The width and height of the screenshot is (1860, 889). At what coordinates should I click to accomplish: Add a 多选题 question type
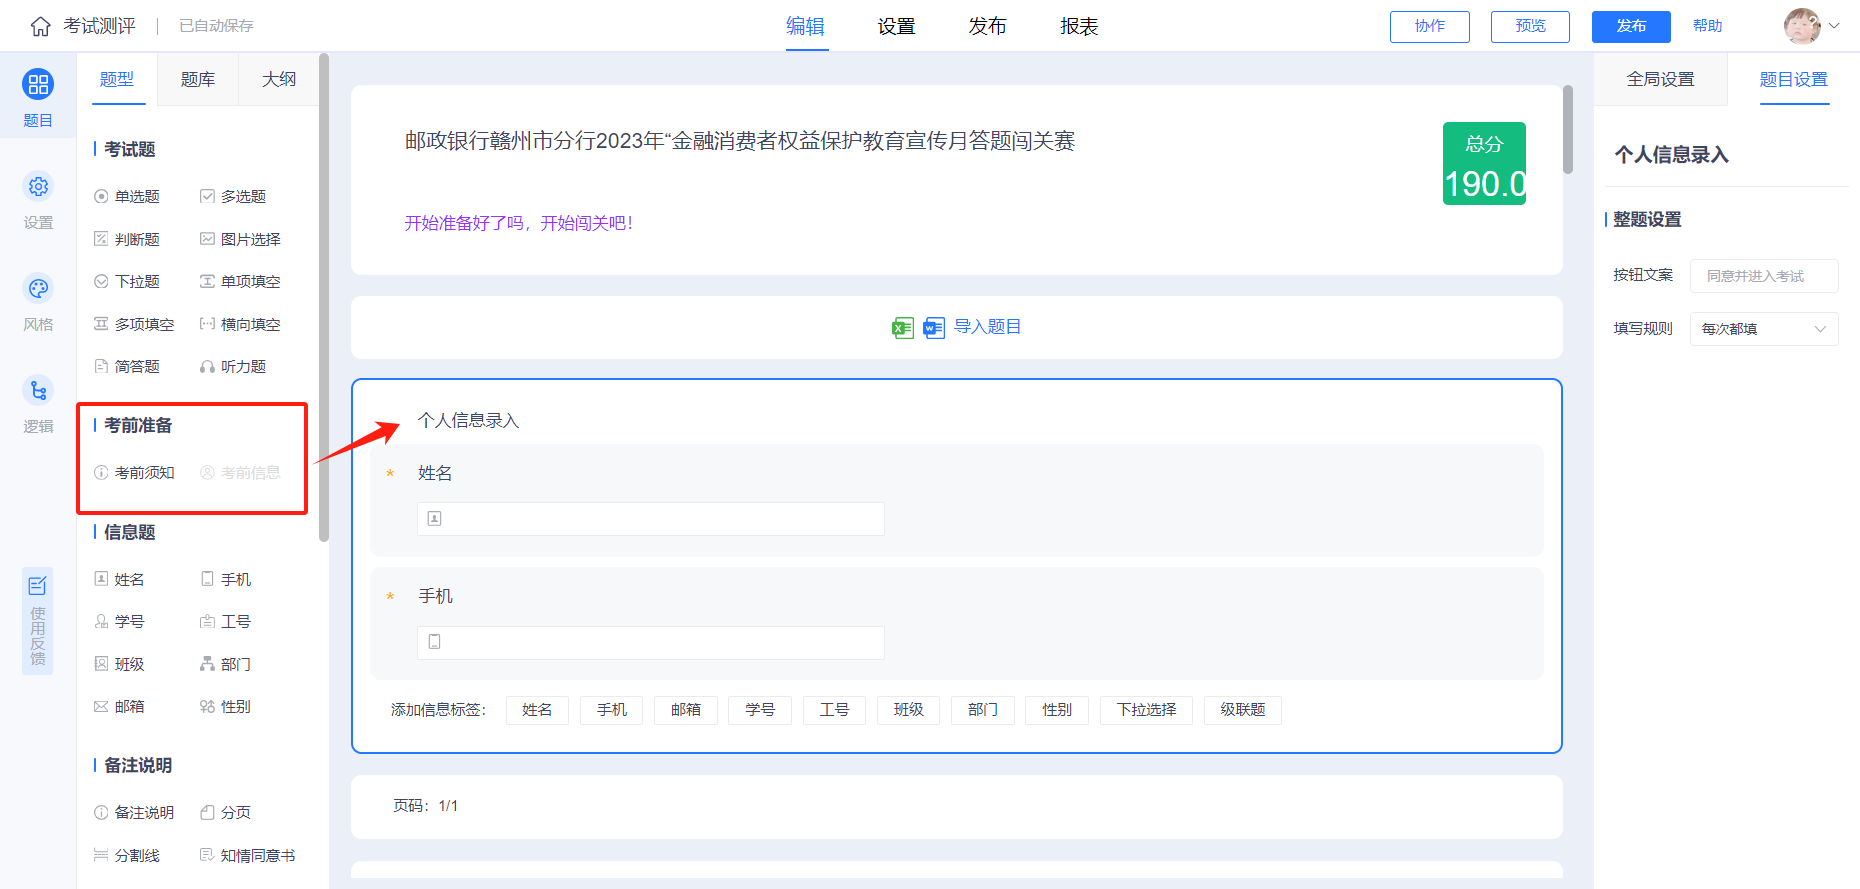[233, 197]
